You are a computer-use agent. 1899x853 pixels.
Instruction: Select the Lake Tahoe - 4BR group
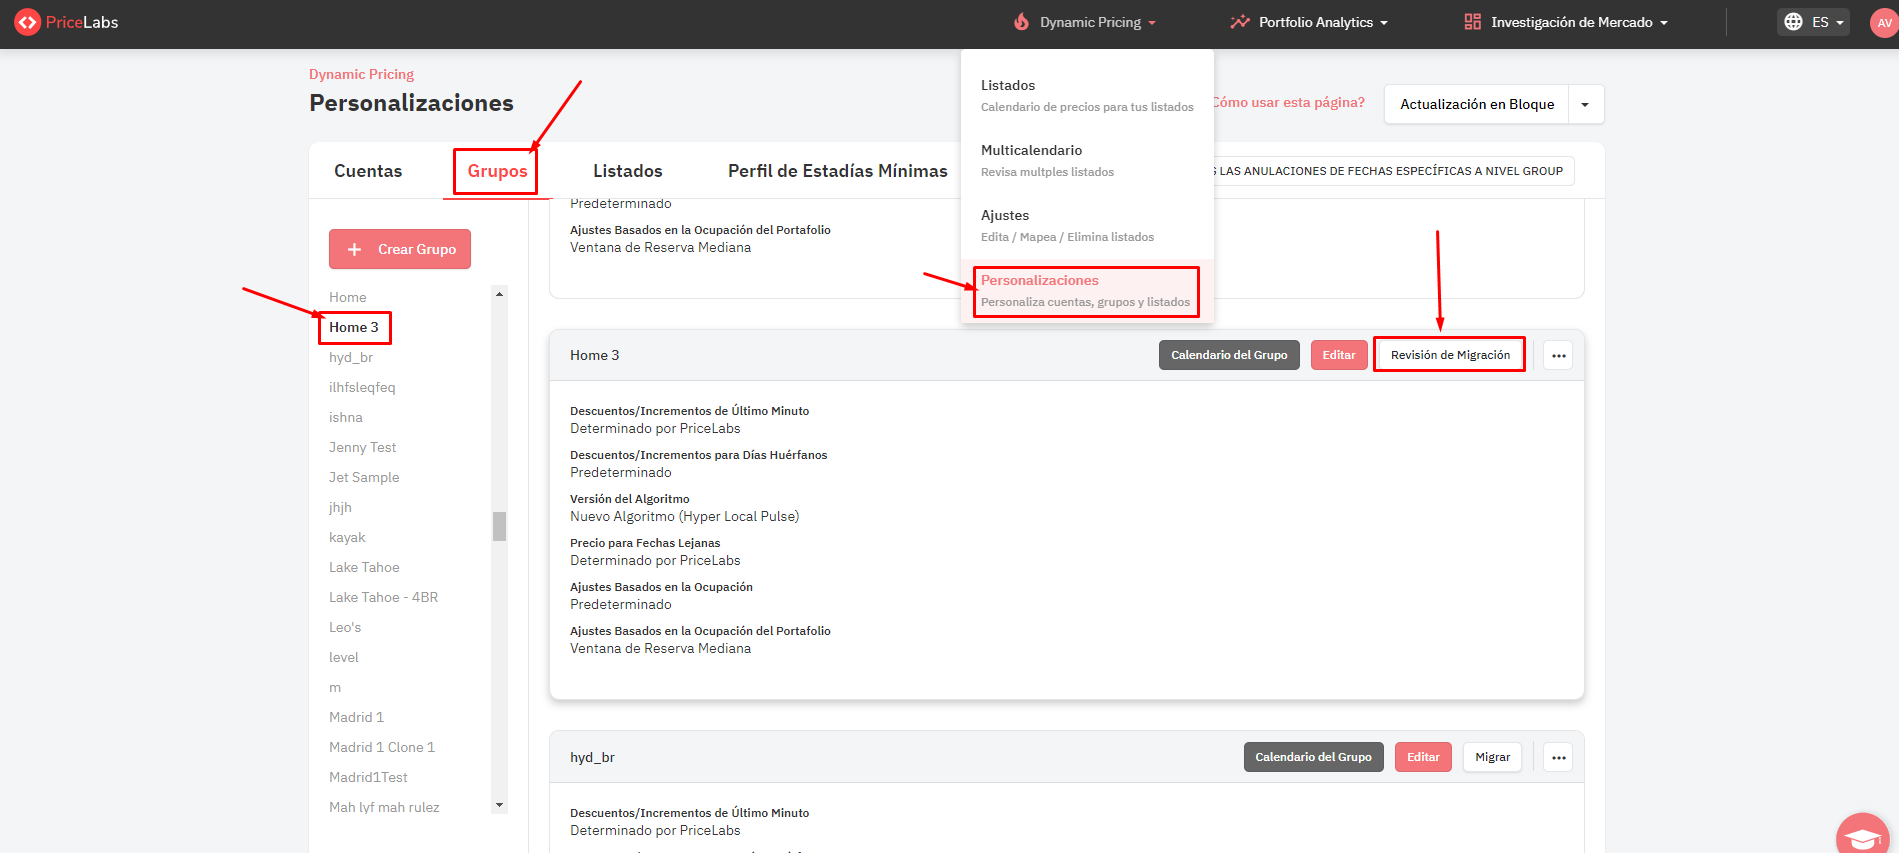point(383,597)
